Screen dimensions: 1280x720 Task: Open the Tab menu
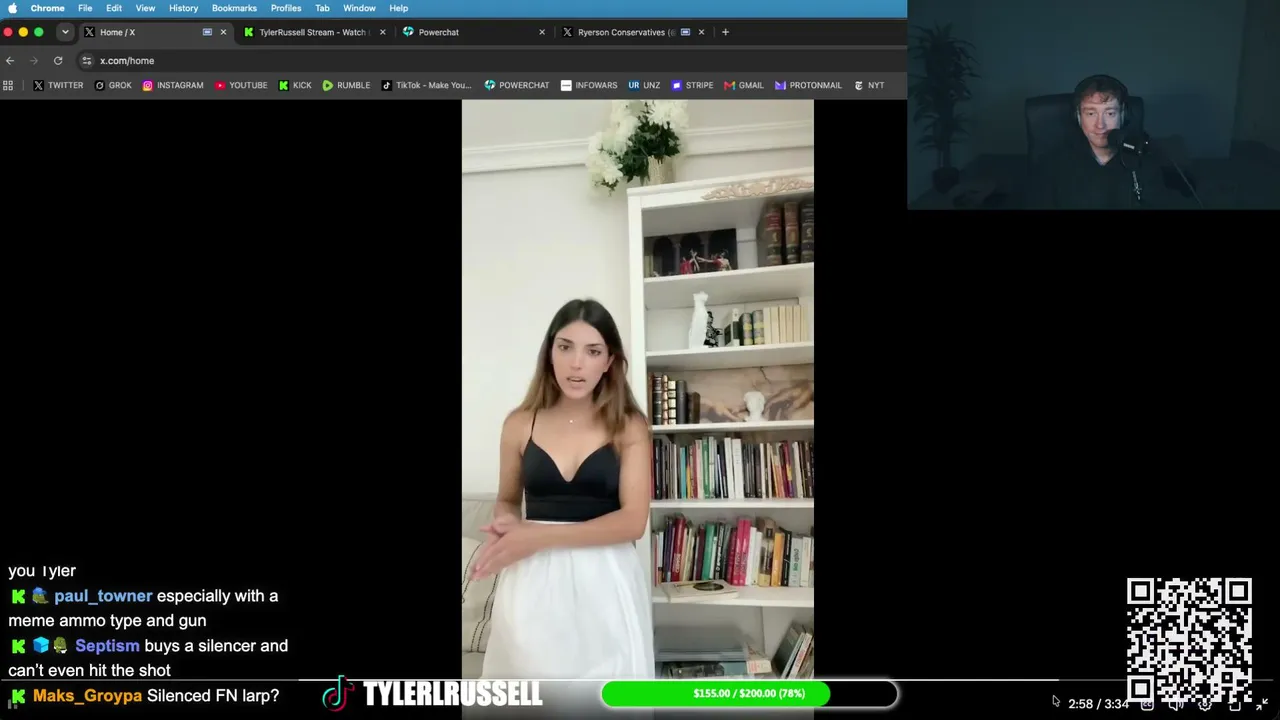(x=322, y=8)
